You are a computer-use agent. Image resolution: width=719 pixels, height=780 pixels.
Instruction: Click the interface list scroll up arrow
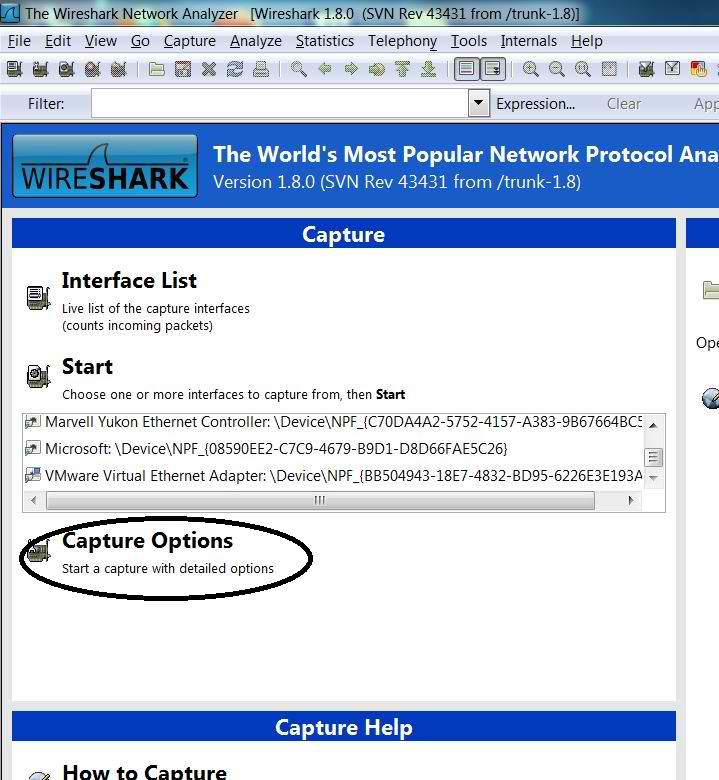pyautogui.click(x=653, y=425)
